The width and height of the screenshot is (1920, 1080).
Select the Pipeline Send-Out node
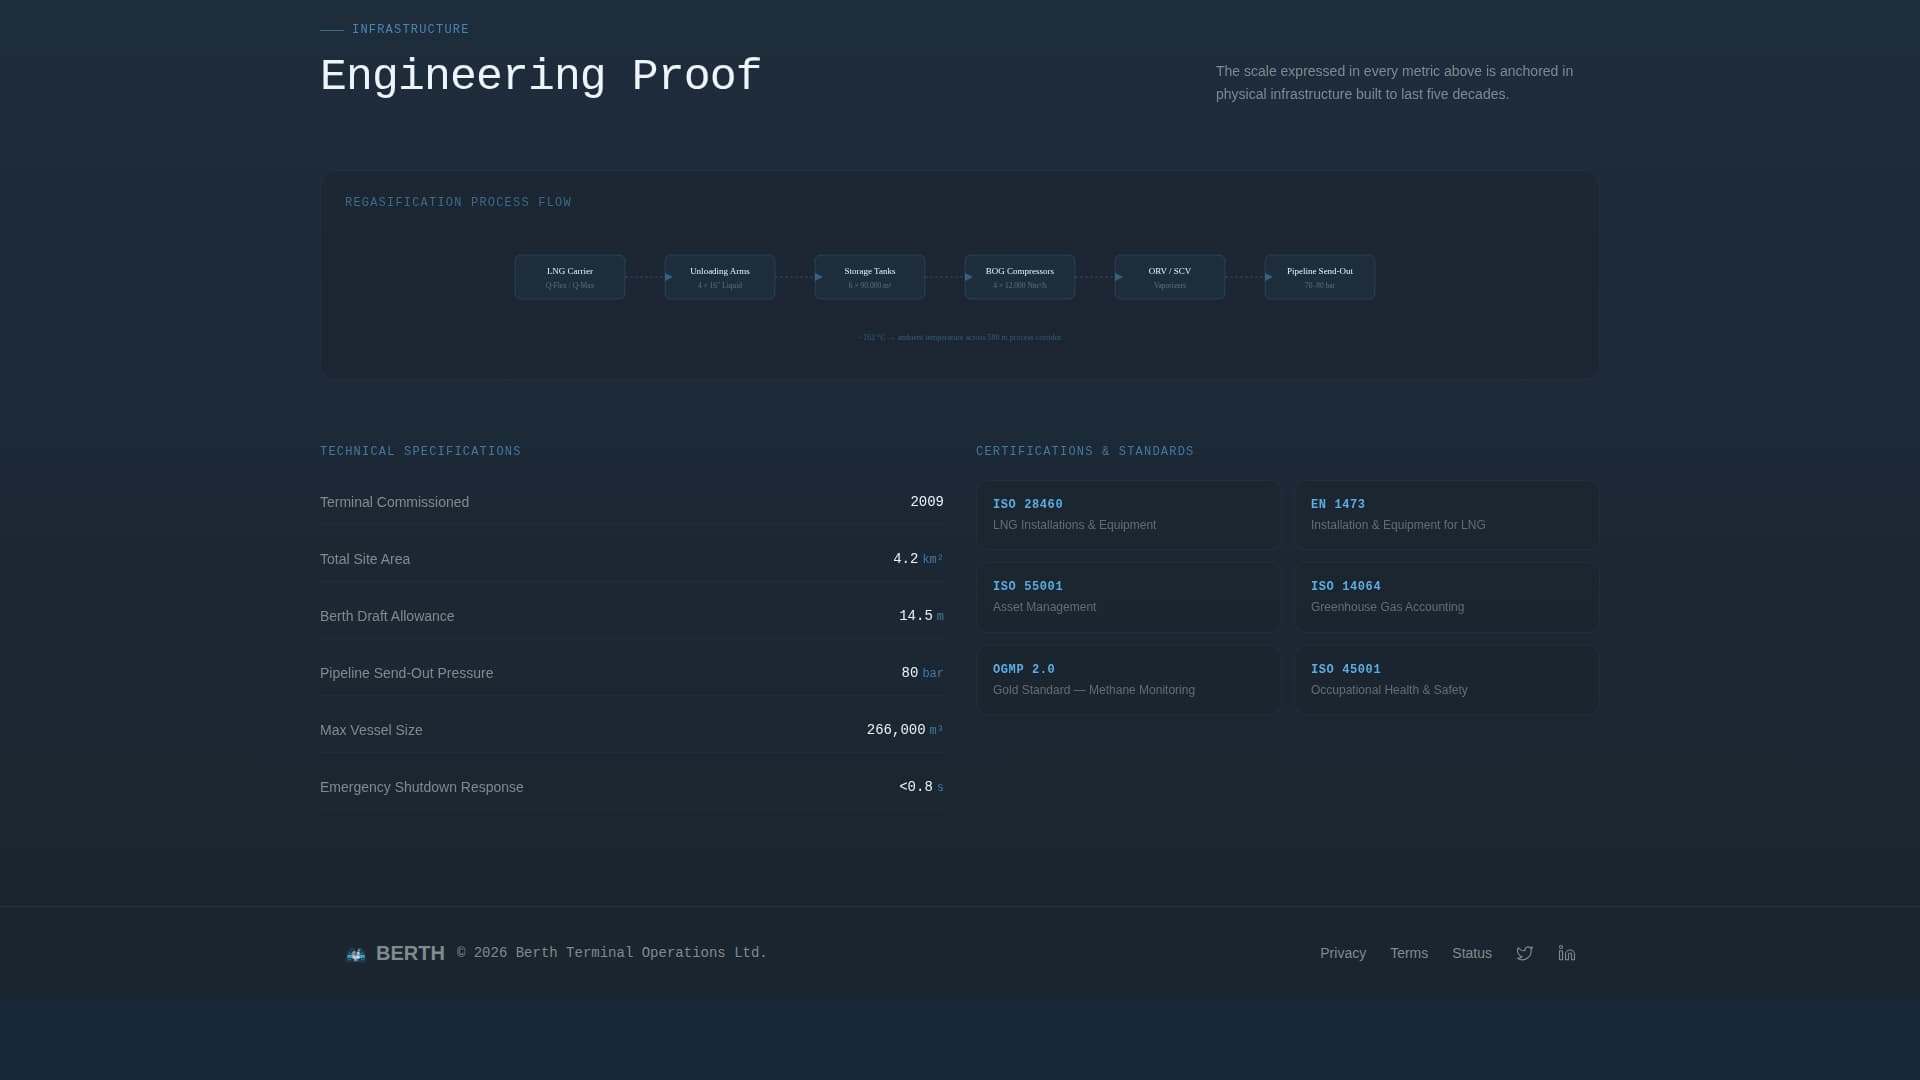[x=1319, y=276]
